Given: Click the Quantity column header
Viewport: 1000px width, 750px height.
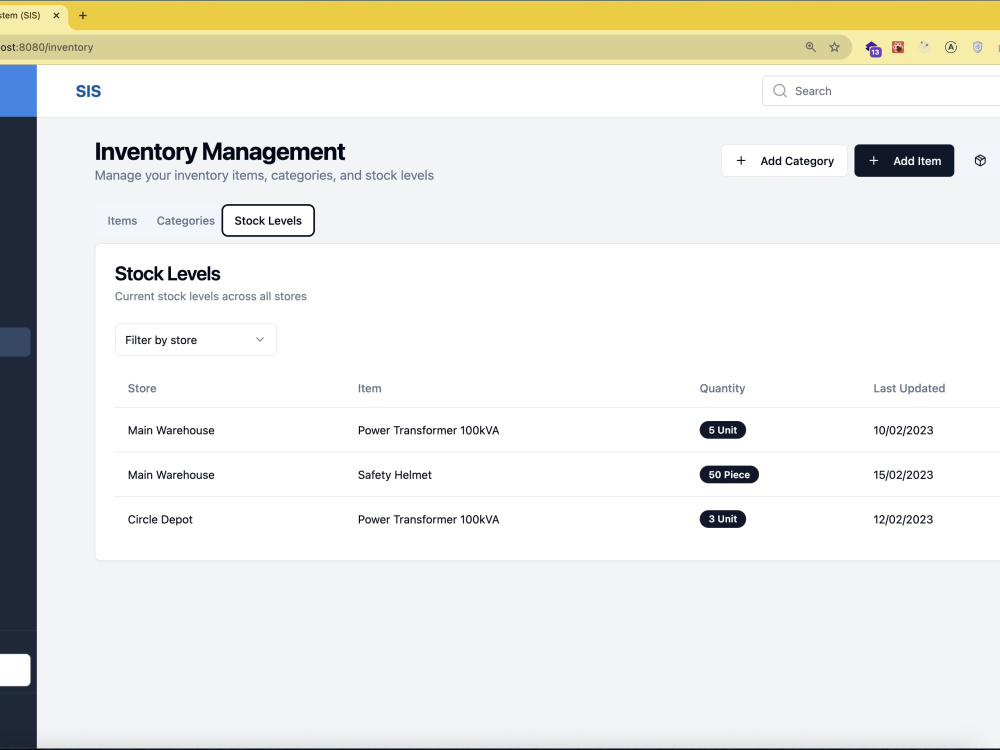Looking at the screenshot, I should point(722,388).
